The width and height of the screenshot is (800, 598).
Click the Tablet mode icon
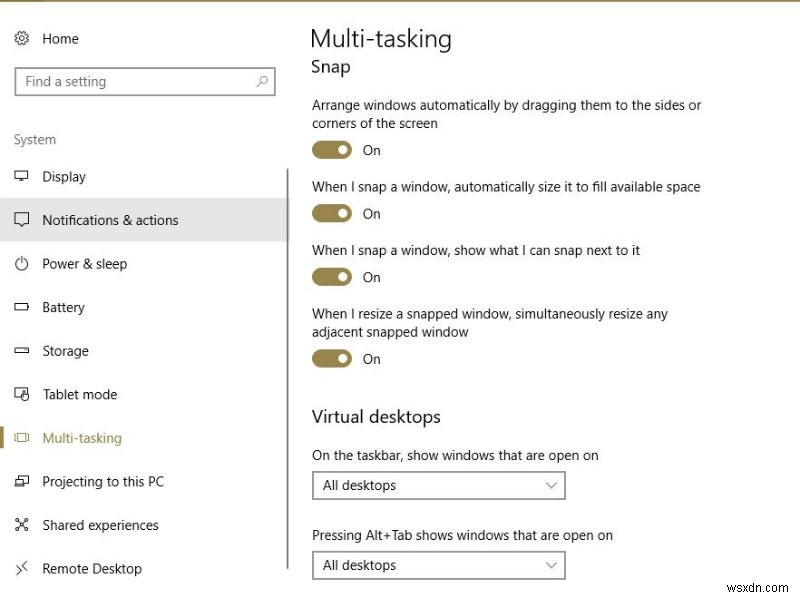(x=21, y=394)
